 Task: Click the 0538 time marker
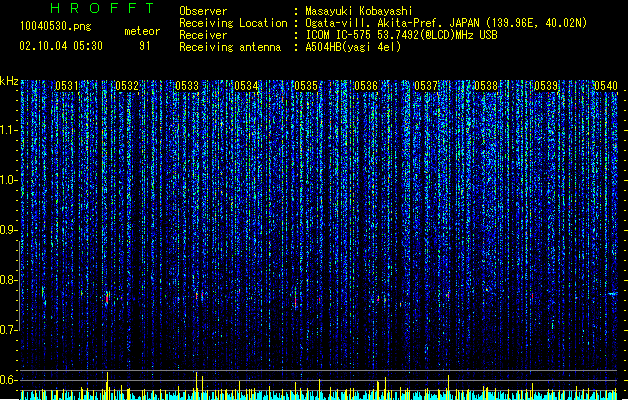click(486, 86)
